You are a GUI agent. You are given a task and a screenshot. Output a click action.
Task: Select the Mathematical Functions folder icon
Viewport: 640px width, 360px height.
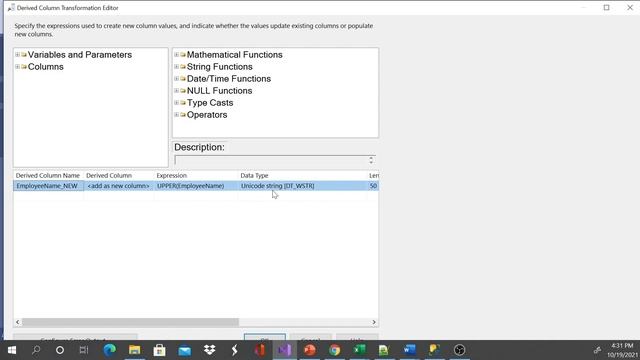(183, 55)
